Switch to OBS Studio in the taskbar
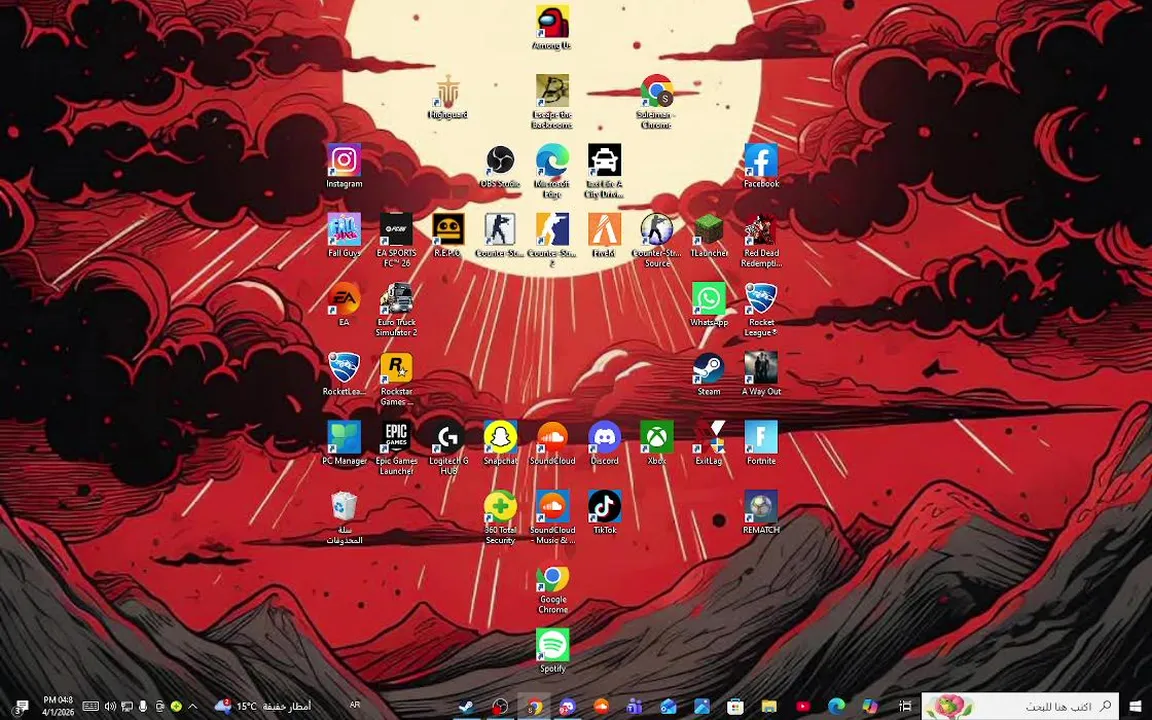The image size is (1152, 720). [x=500, y=707]
